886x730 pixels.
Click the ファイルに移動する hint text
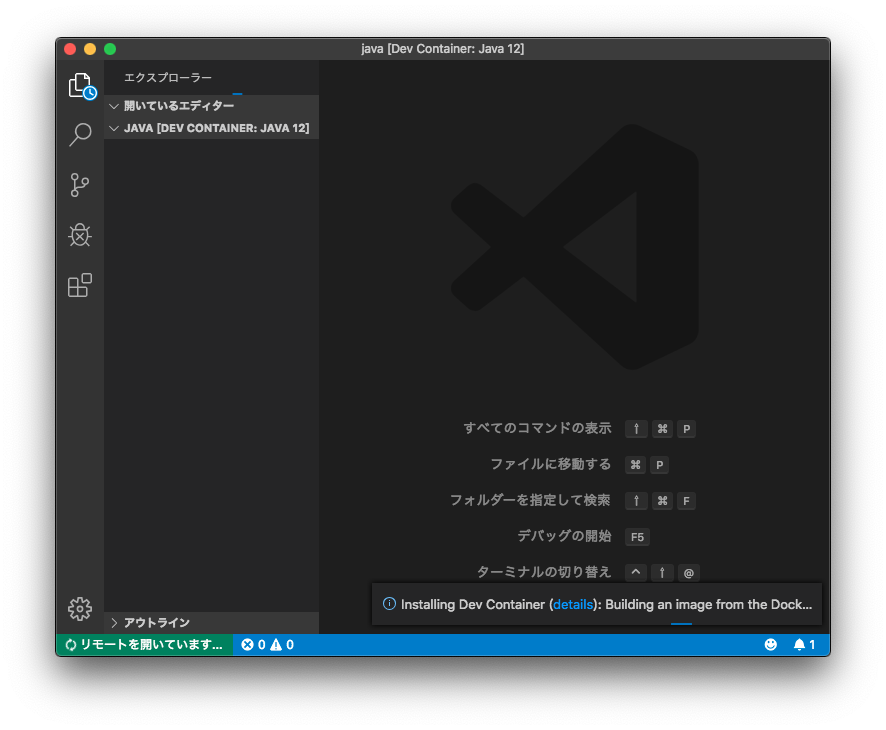(x=550, y=464)
